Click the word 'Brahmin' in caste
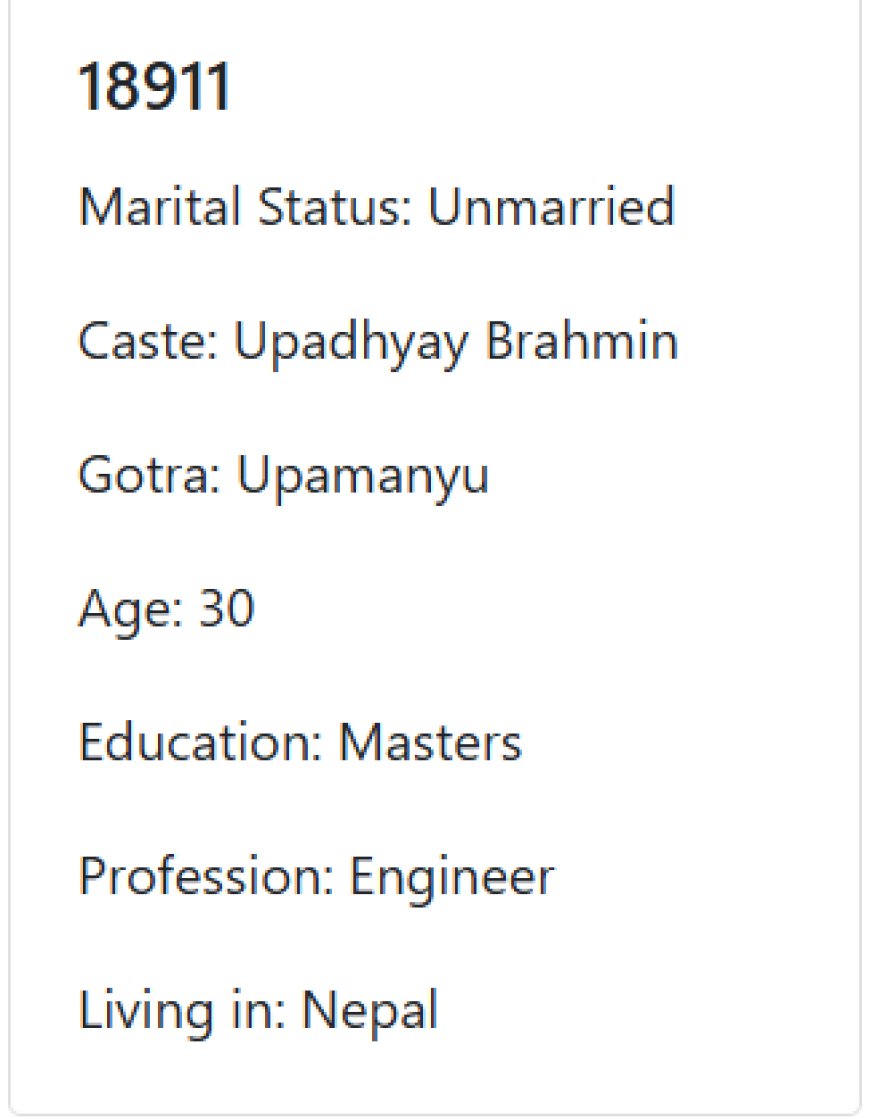The image size is (870, 1119). 582,340
